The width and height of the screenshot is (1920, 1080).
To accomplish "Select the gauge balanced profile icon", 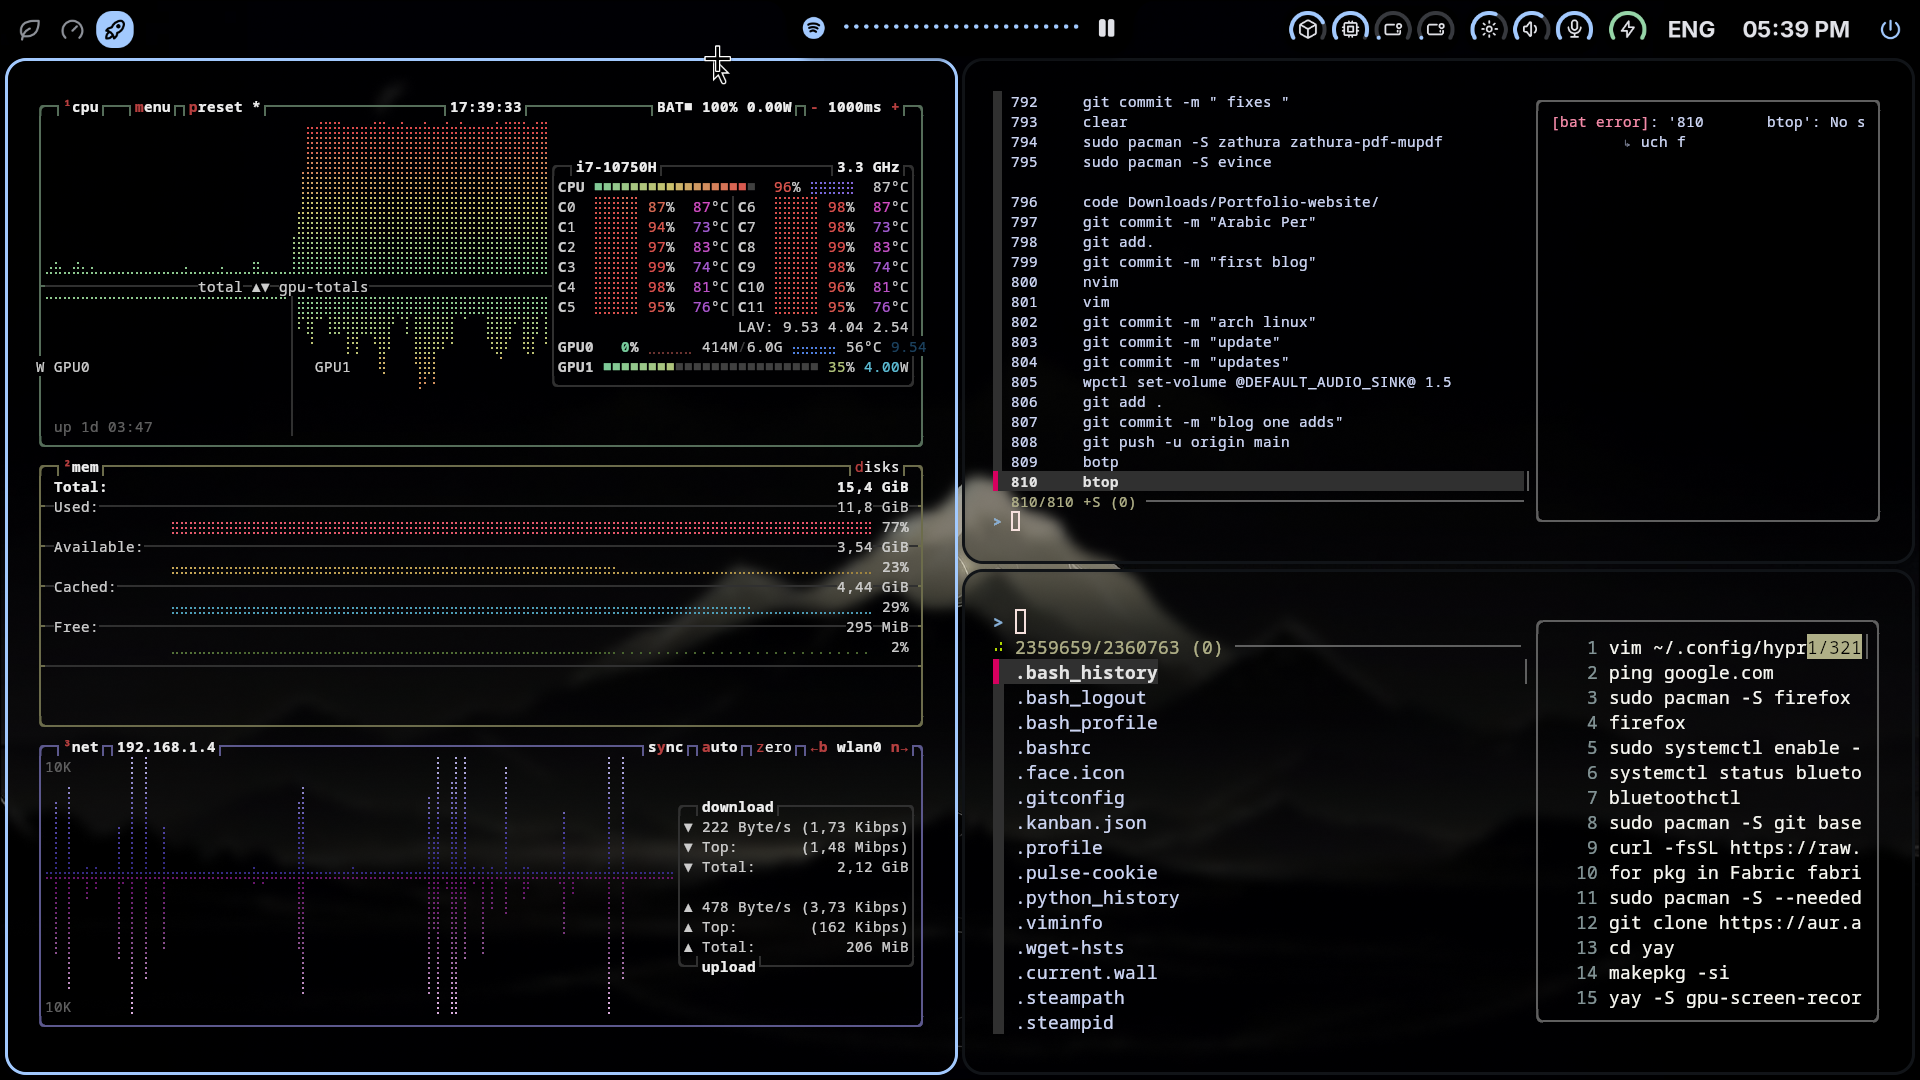I will [72, 29].
